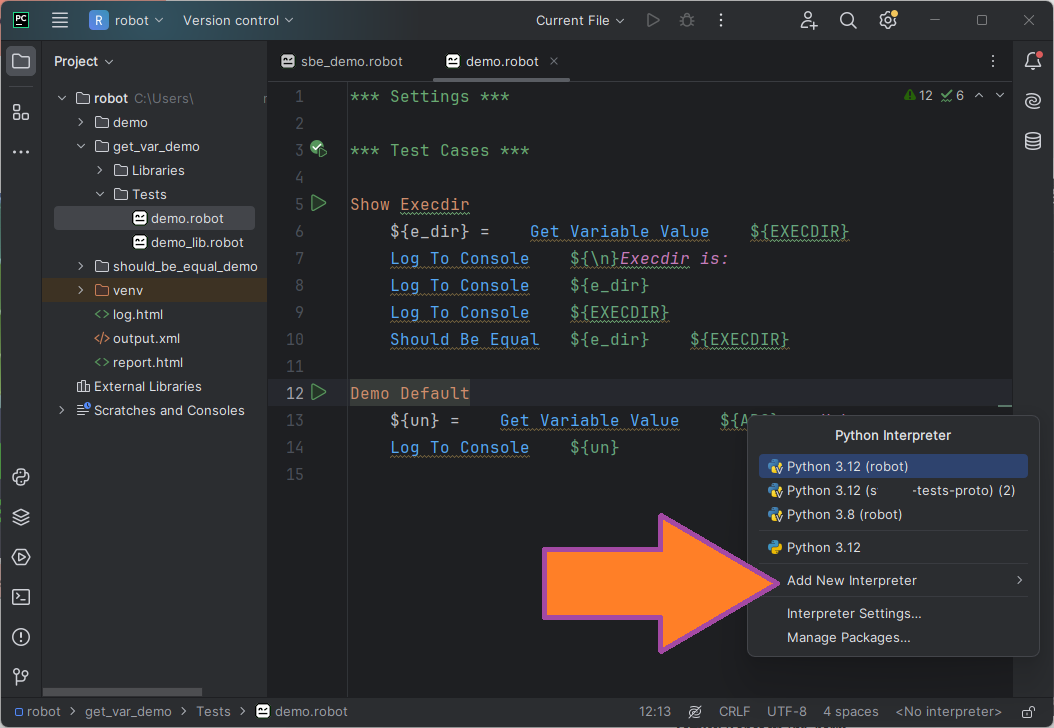
Task: Close the demo.robot tab
Action: 554,61
